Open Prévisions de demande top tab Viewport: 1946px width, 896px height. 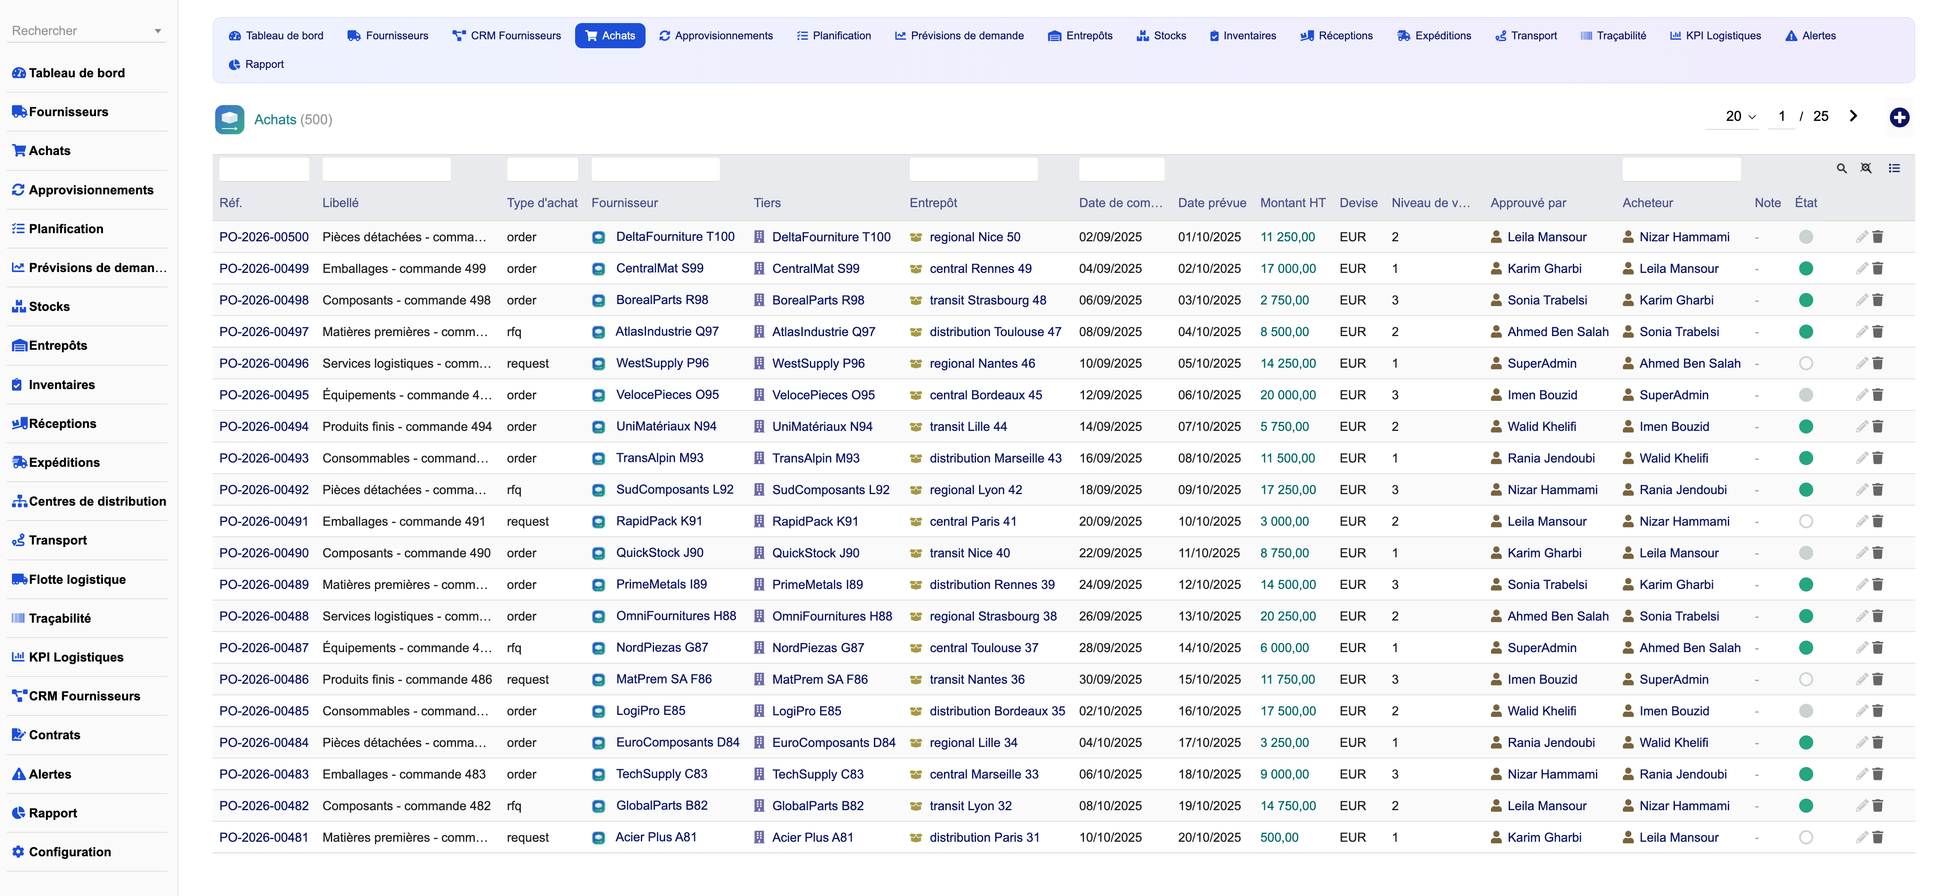click(x=959, y=36)
